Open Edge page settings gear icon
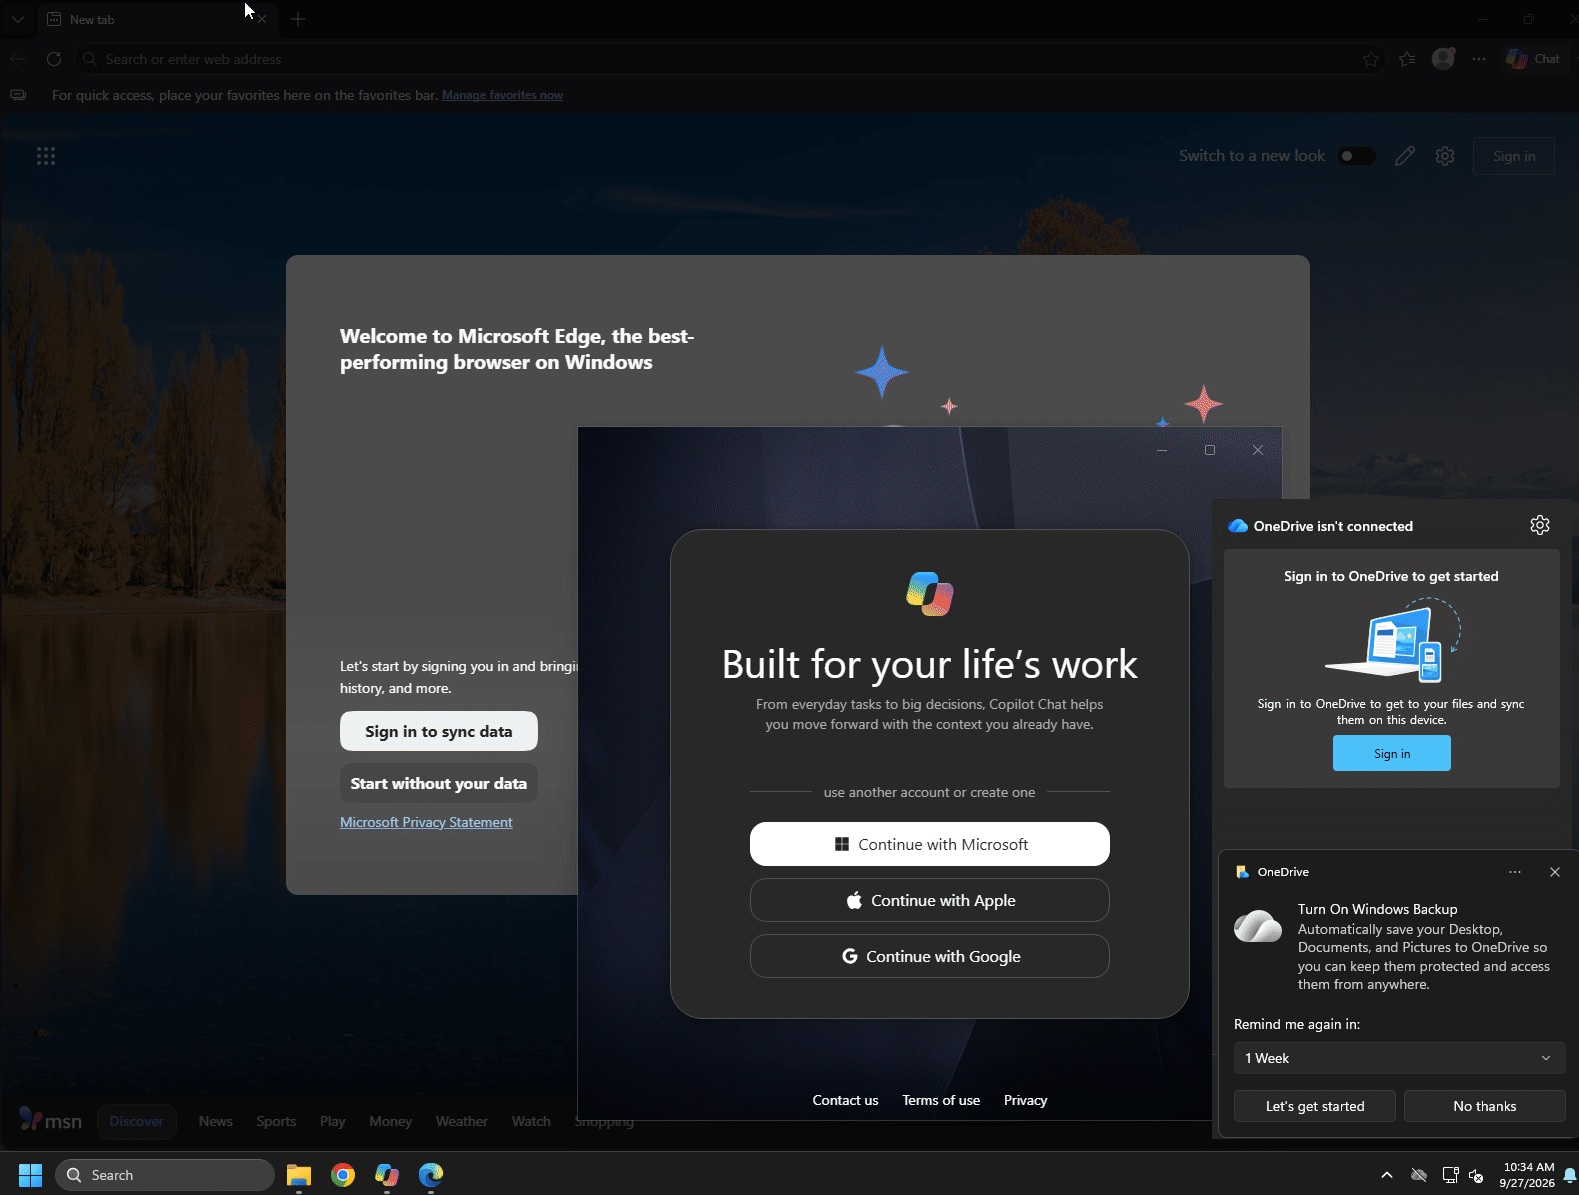The height and width of the screenshot is (1195, 1579). (x=1444, y=156)
